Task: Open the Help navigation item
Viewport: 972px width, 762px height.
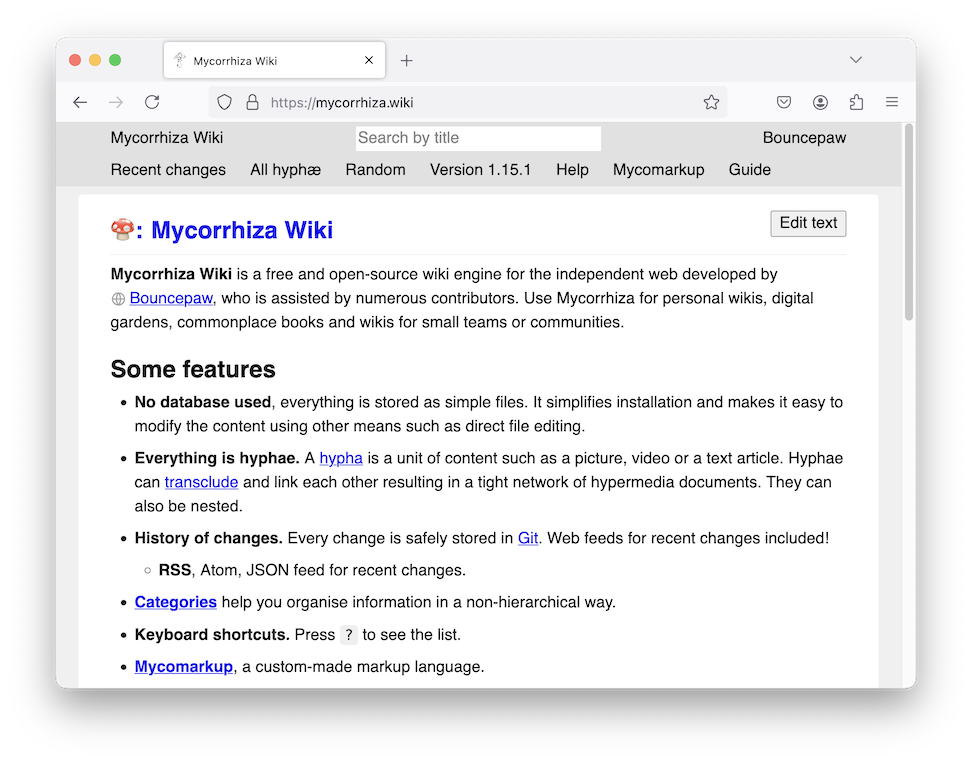Action: coord(572,170)
